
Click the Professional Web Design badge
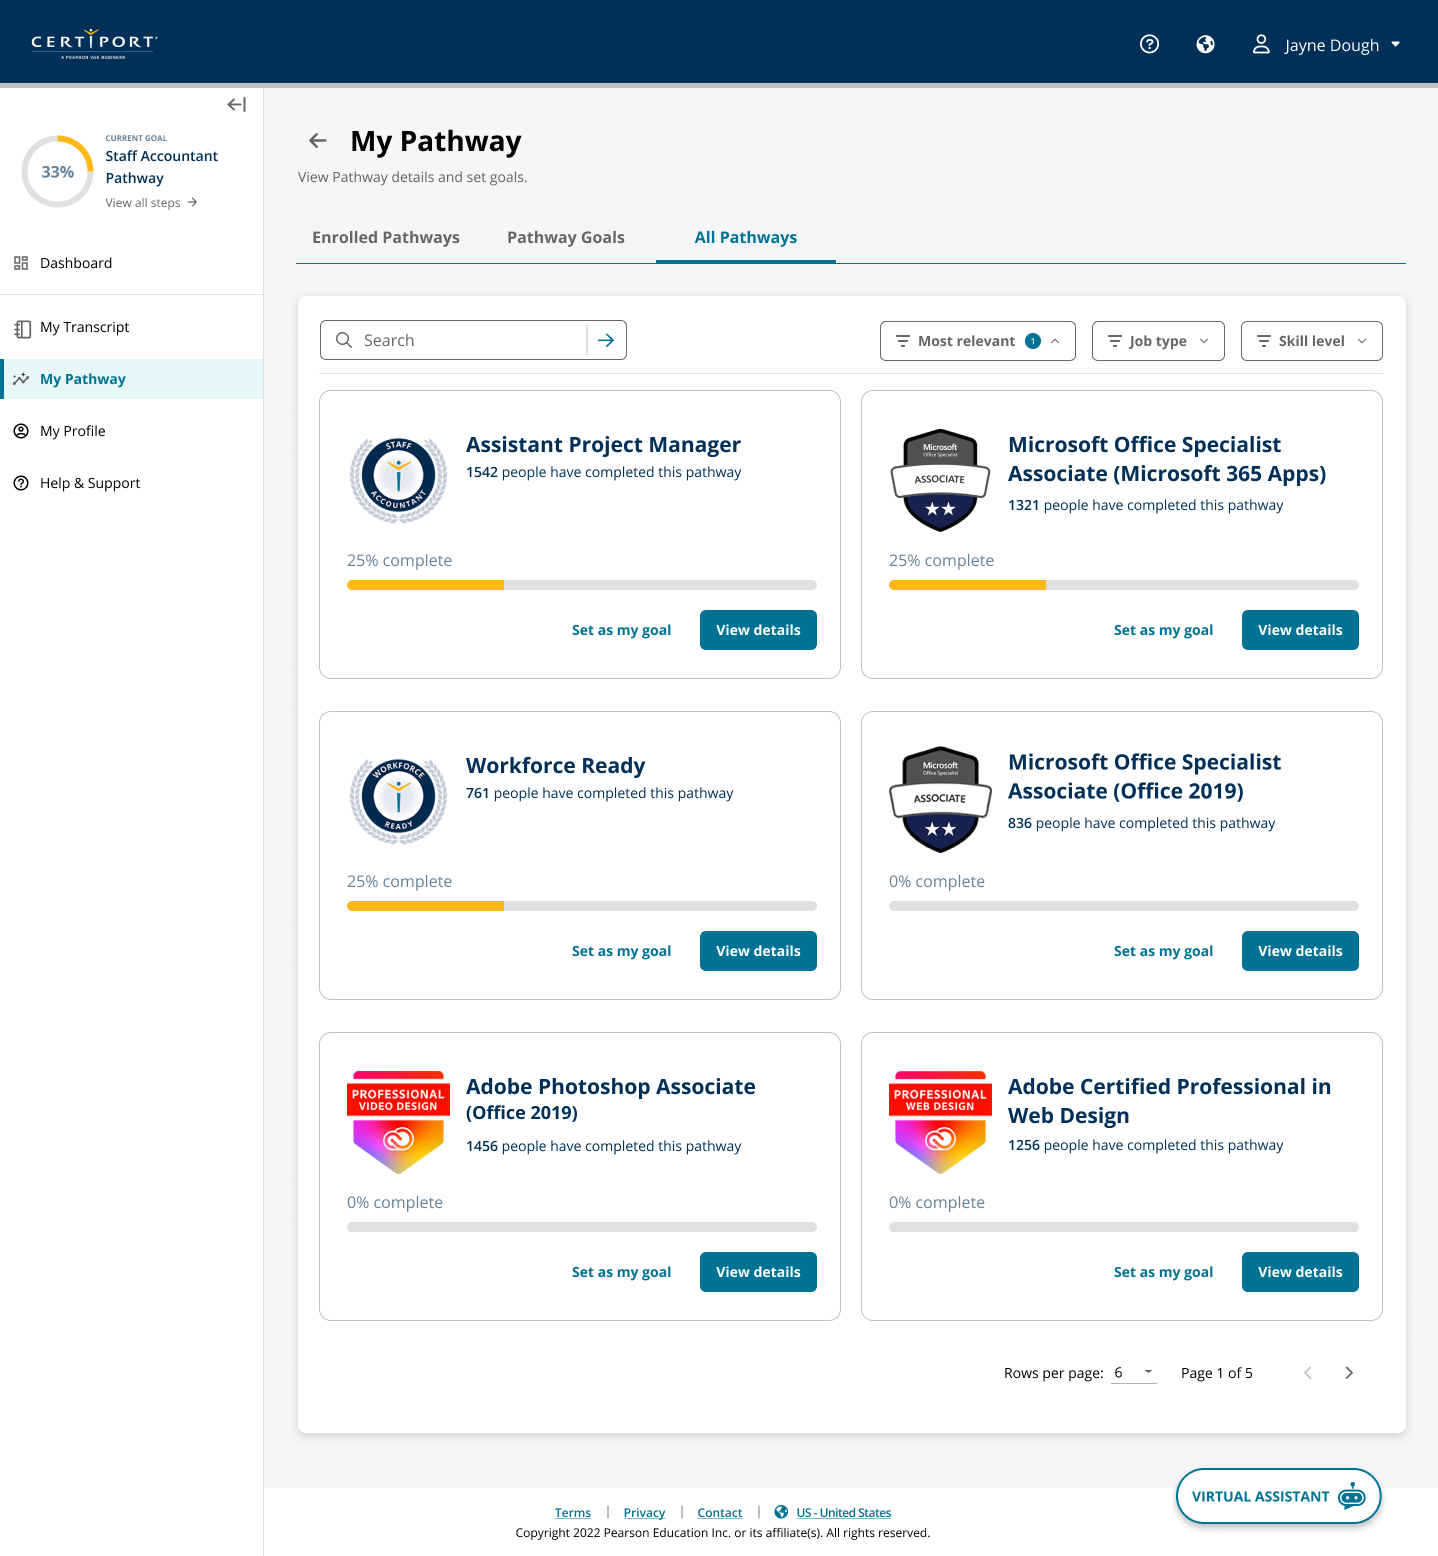940,1122
